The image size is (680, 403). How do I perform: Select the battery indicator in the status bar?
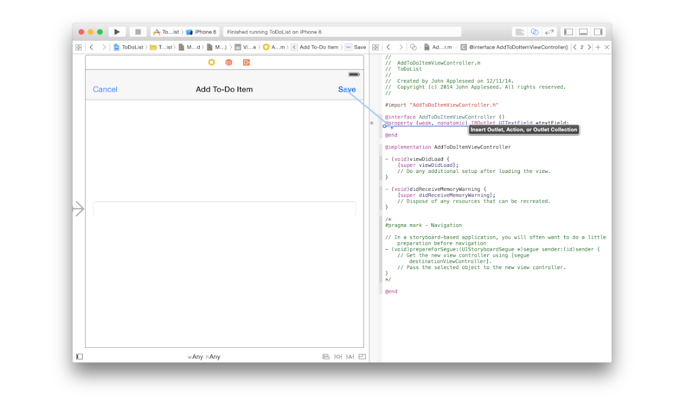354,75
